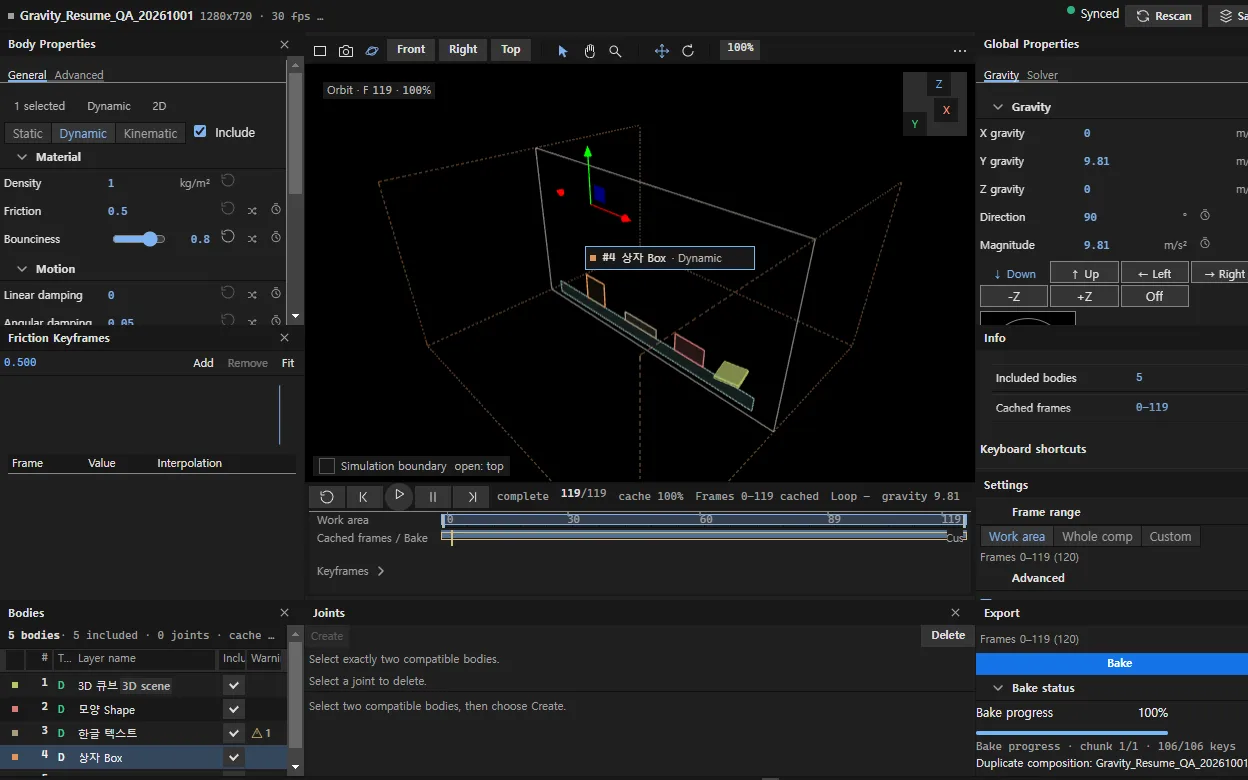Collapse the Bake status section

pos(998,688)
